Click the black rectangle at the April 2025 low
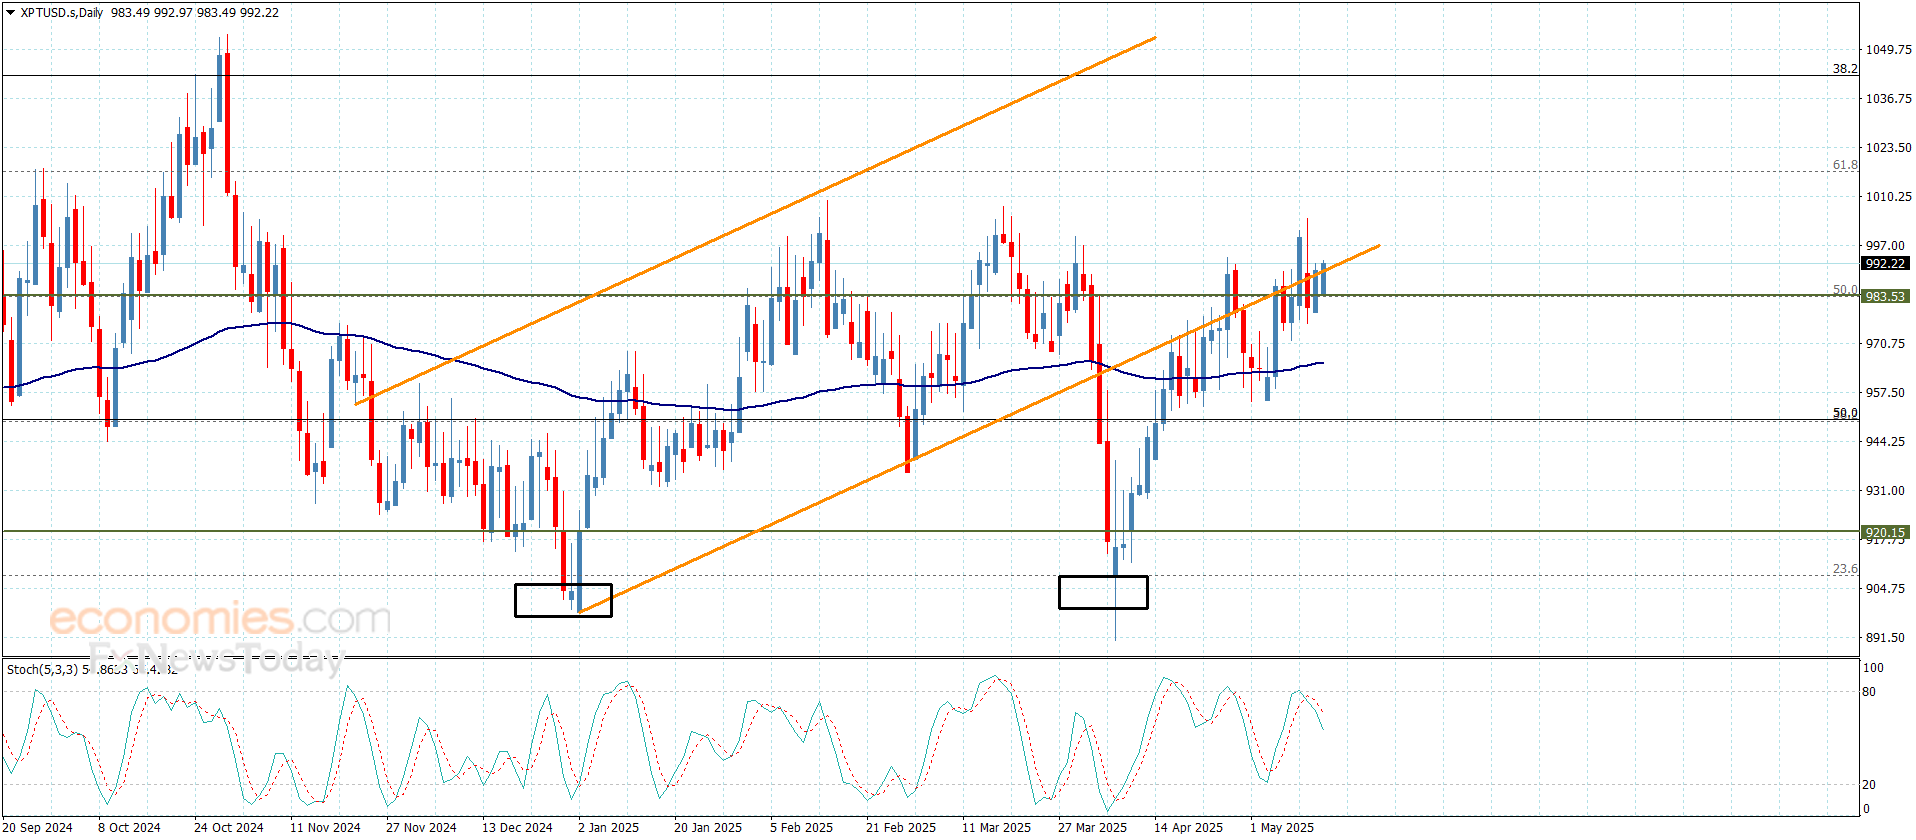Screen dimensions: 1916x840 tap(1103, 592)
